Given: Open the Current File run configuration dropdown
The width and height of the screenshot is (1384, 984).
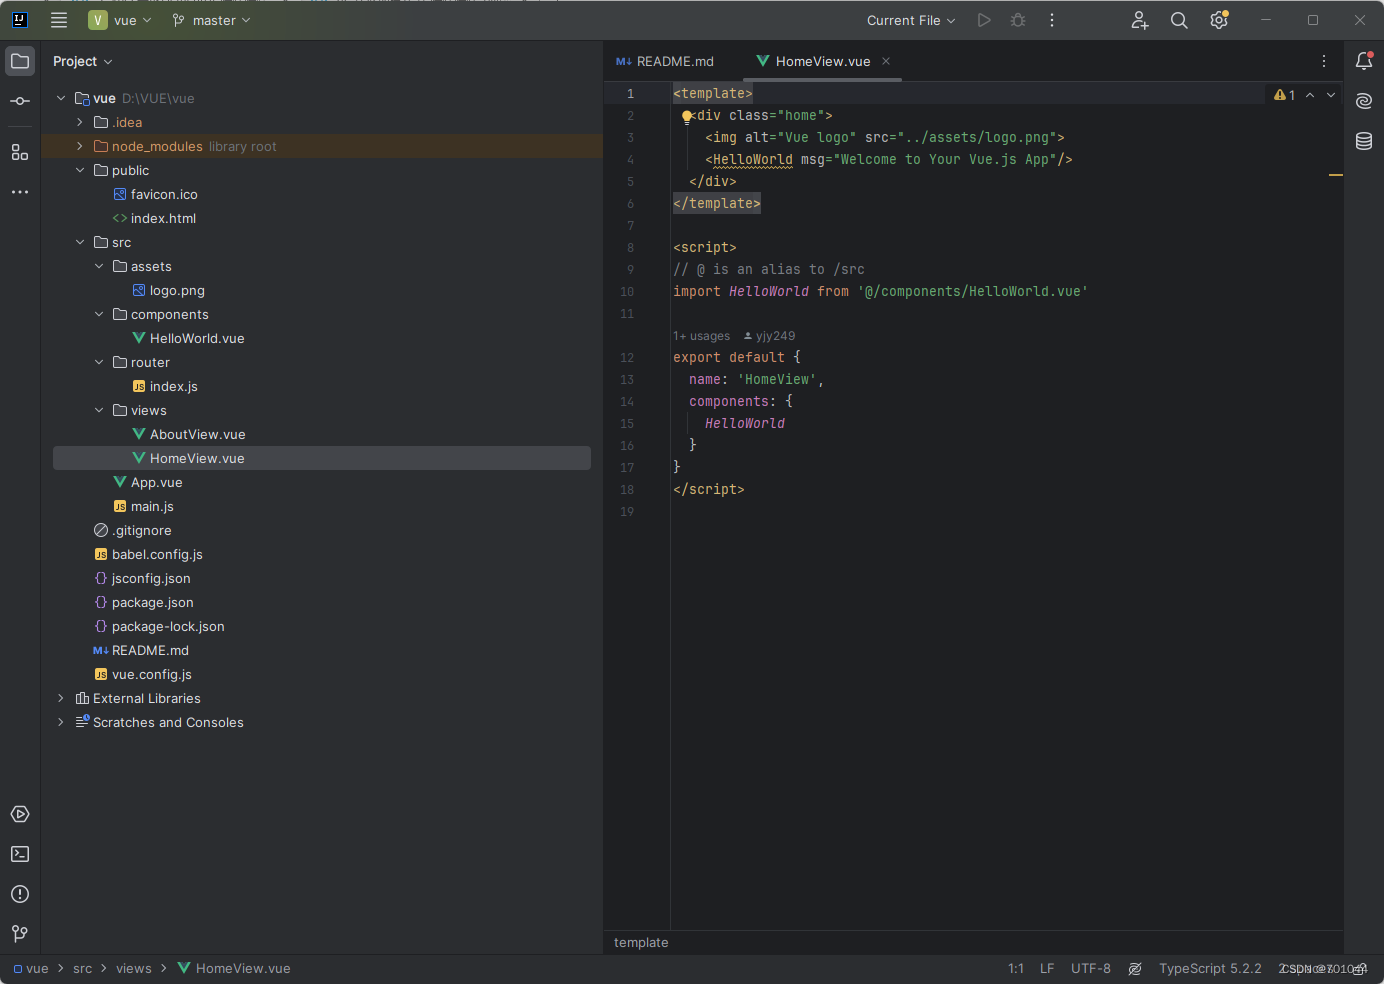Looking at the screenshot, I should tap(911, 20).
